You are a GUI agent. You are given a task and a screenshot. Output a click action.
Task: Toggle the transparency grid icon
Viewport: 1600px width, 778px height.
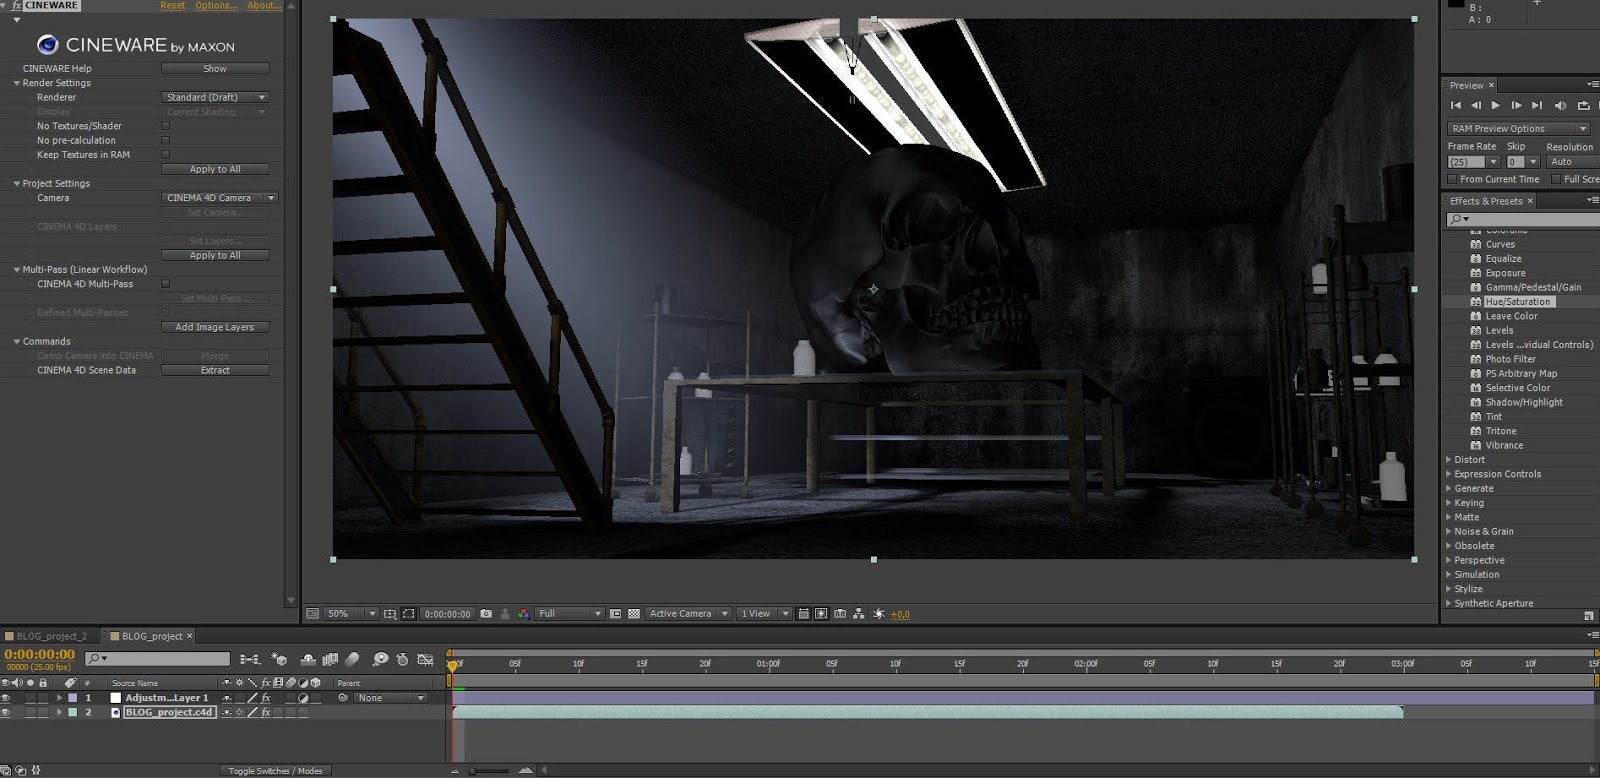click(x=634, y=614)
